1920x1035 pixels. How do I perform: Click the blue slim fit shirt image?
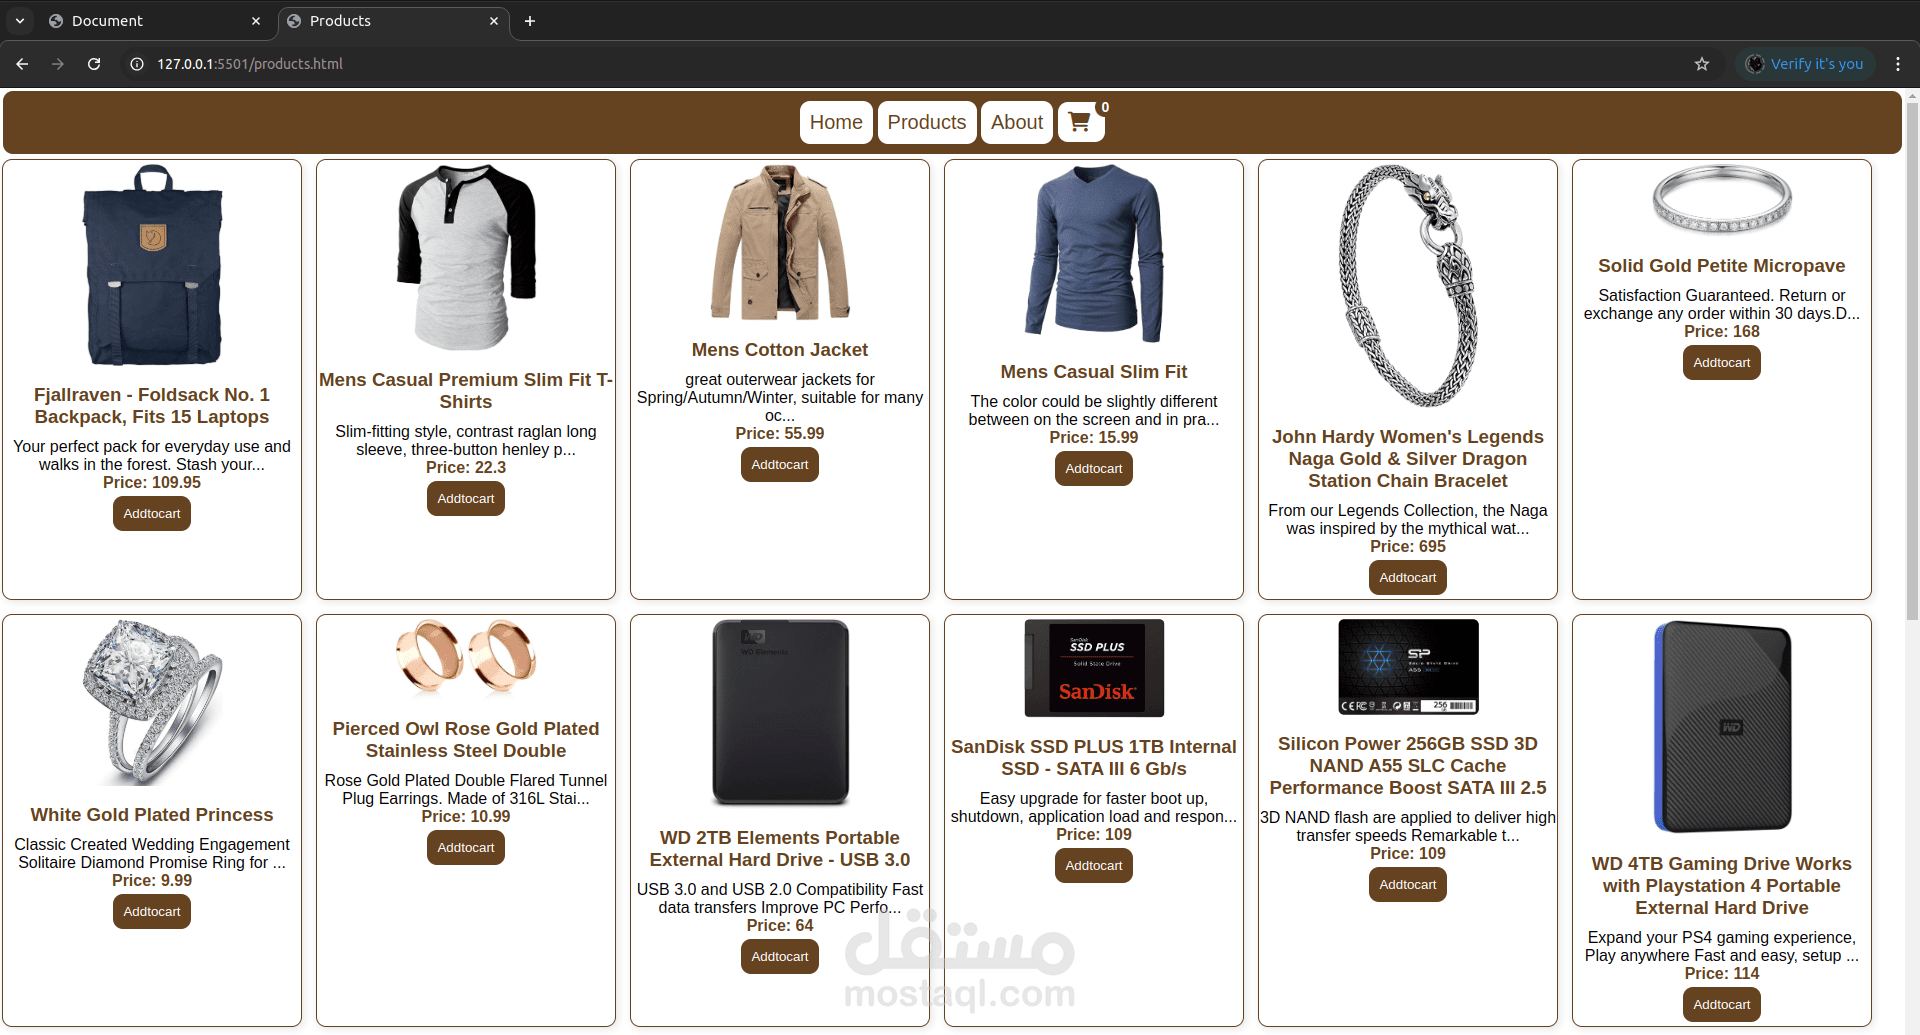coord(1094,254)
